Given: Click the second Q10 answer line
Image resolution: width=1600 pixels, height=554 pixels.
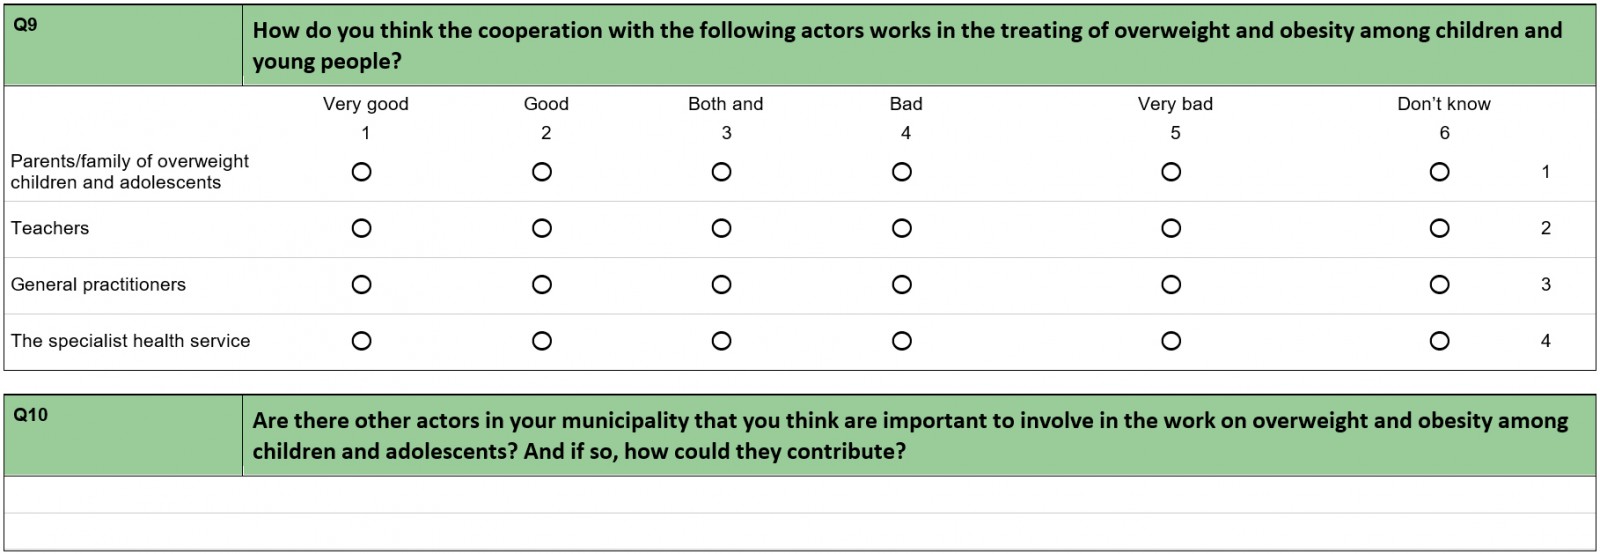Looking at the screenshot, I should (x=800, y=531).
